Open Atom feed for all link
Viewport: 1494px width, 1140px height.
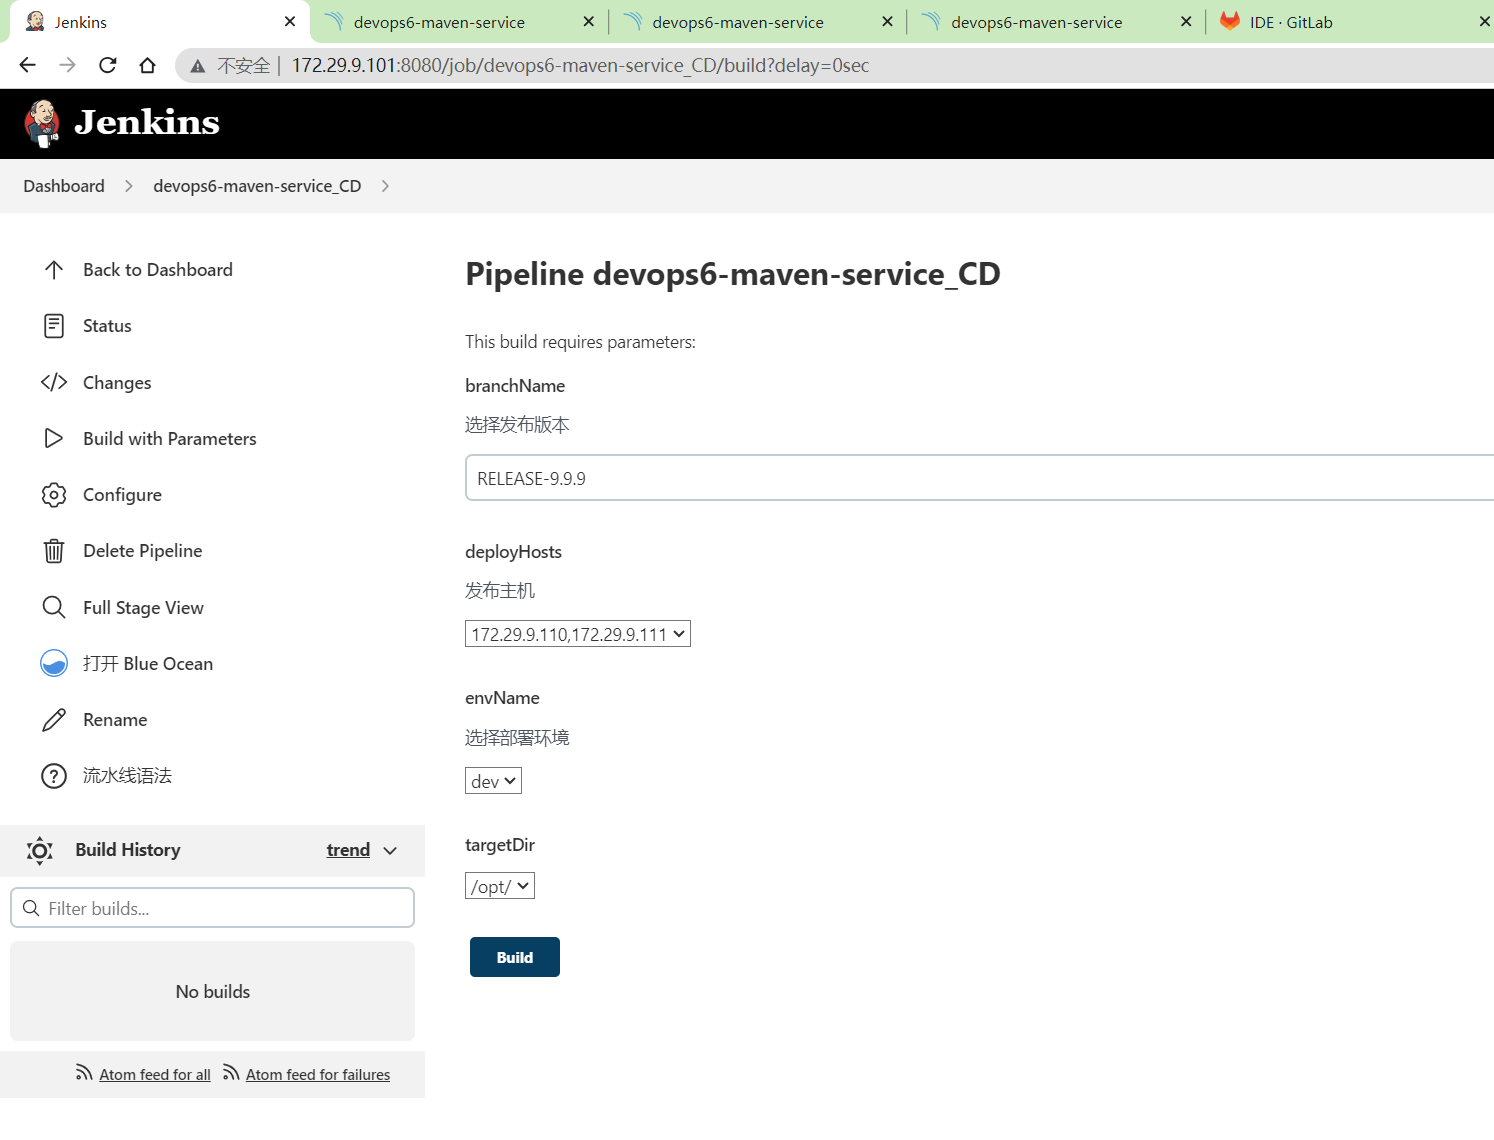[155, 1074]
